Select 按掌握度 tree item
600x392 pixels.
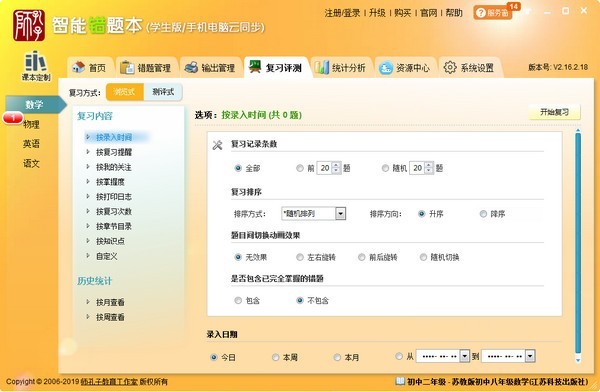click(110, 182)
